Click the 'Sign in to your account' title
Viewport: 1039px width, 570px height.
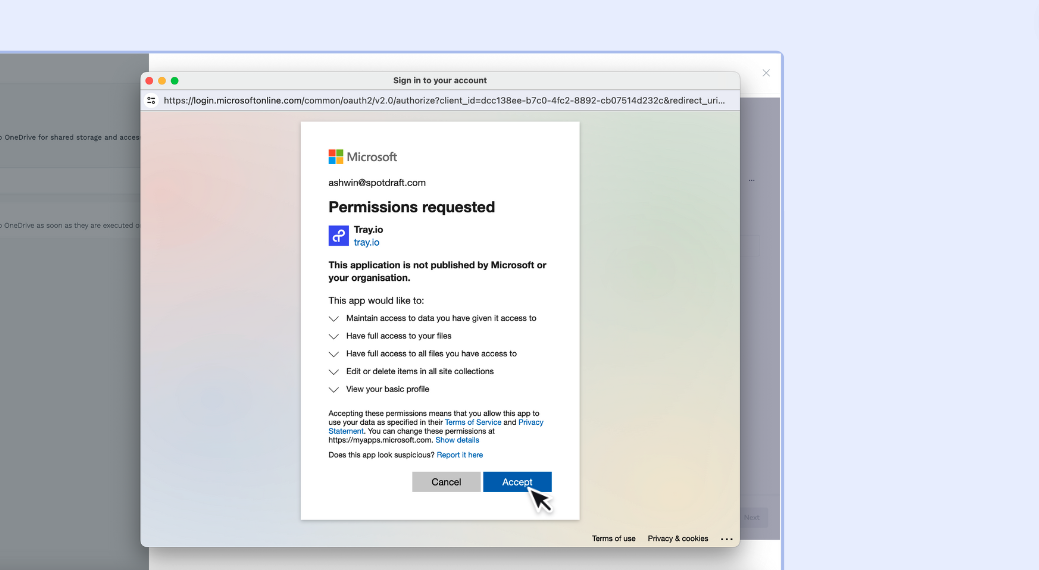tap(440, 80)
